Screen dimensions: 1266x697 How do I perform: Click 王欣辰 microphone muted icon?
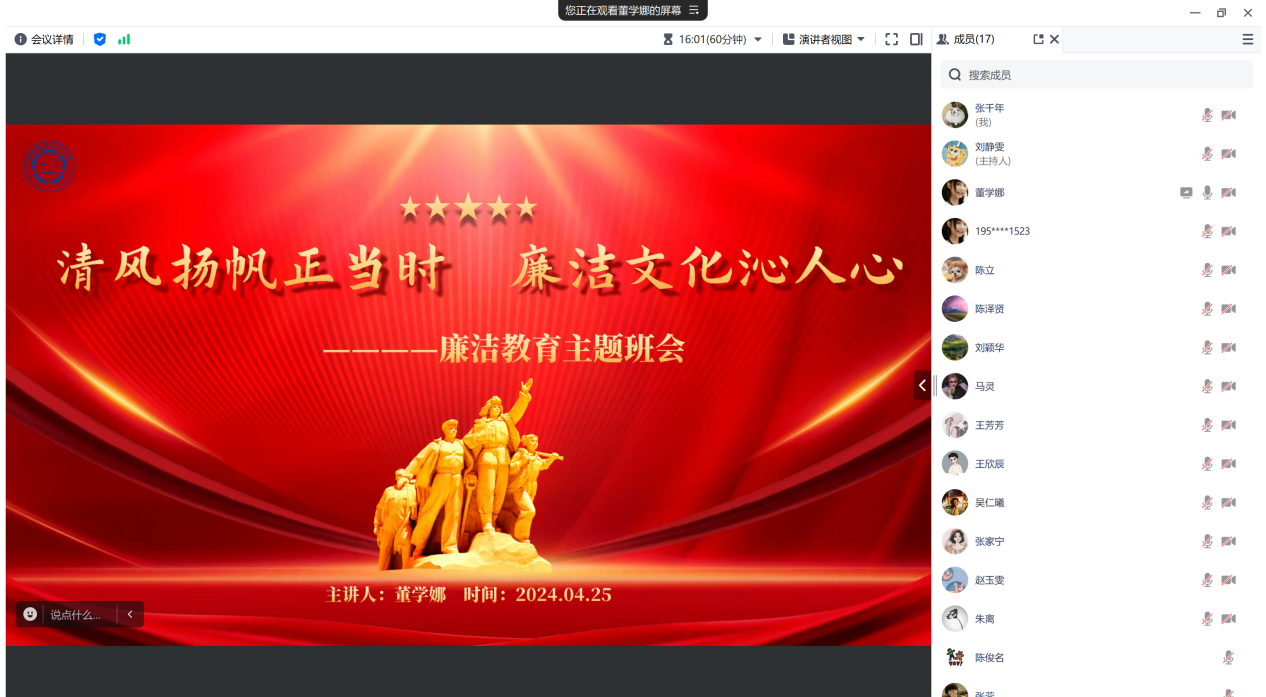[x=1207, y=464]
